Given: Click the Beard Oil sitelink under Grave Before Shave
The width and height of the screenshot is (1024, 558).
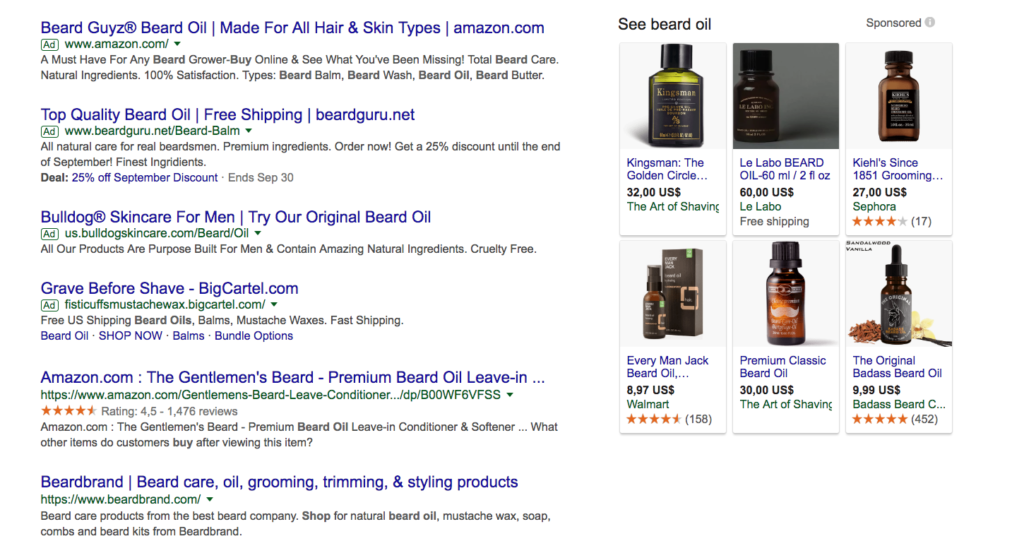Looking at the screenshot, I should [x=64, y=336].
